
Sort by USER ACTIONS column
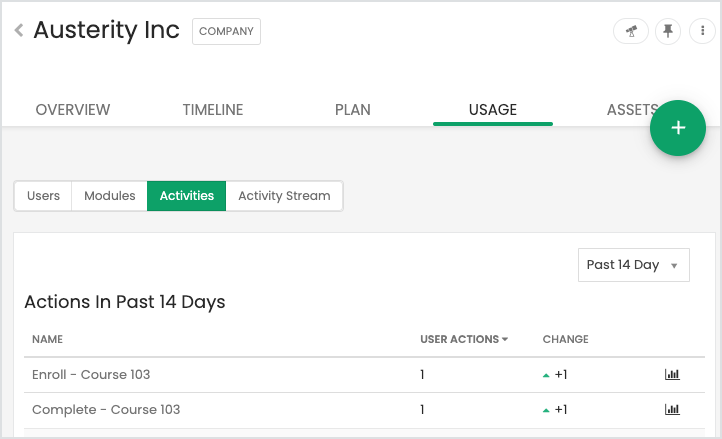click(x=464, y=339)
